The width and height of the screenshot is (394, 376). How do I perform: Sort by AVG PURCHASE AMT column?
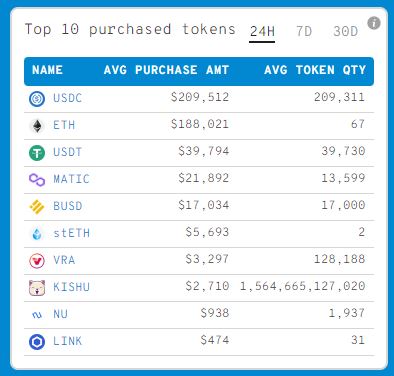tap(166, 70)
